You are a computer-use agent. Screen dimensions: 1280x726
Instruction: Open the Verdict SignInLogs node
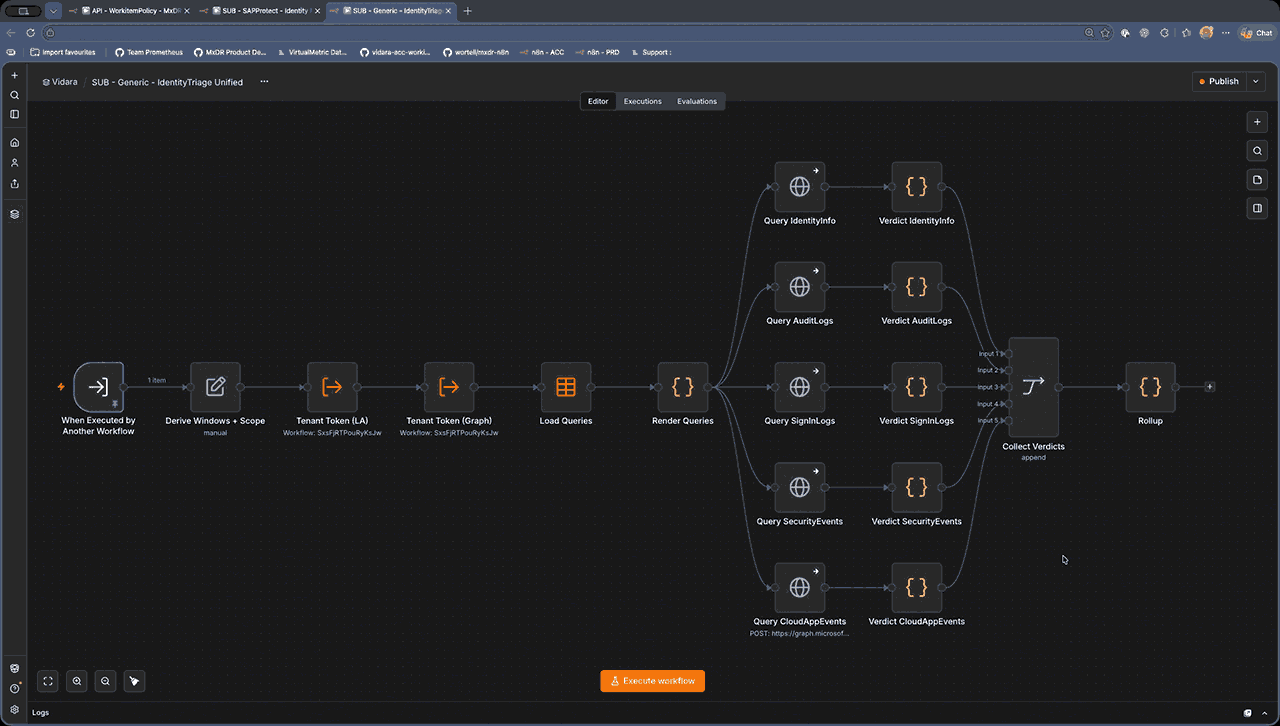[x=917, y=387]
